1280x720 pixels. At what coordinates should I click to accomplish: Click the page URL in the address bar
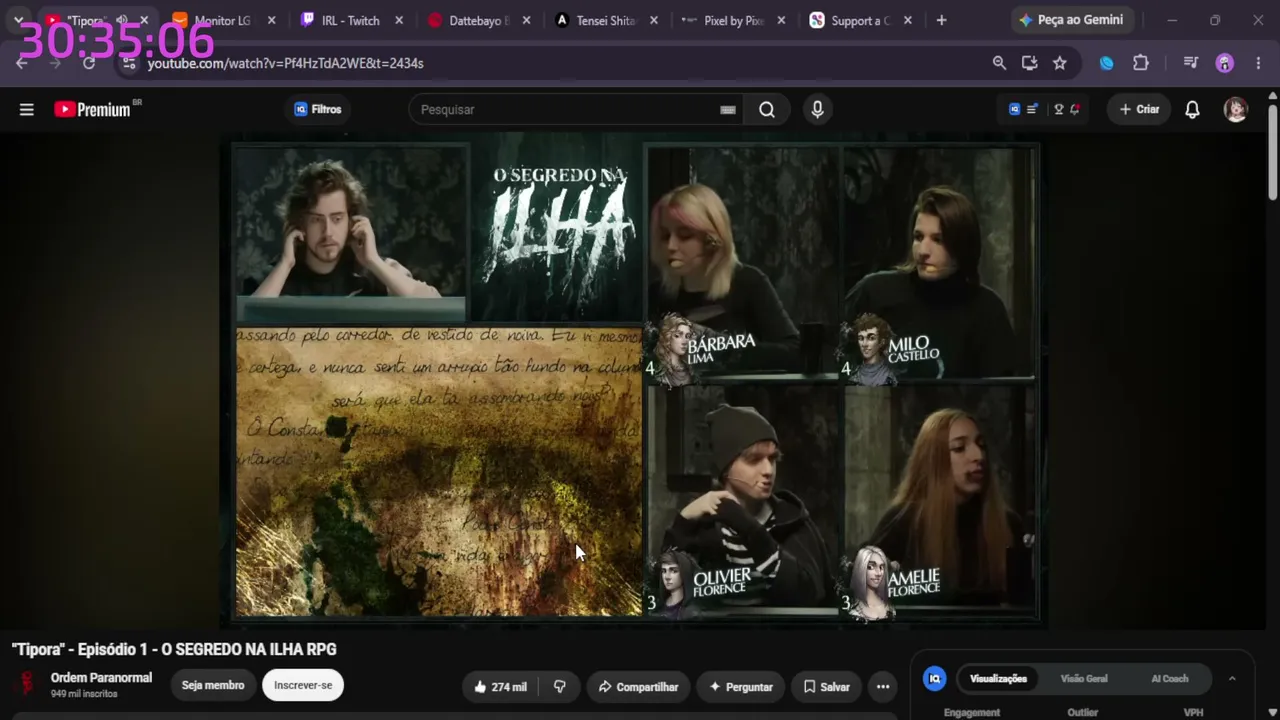[286, 63]
